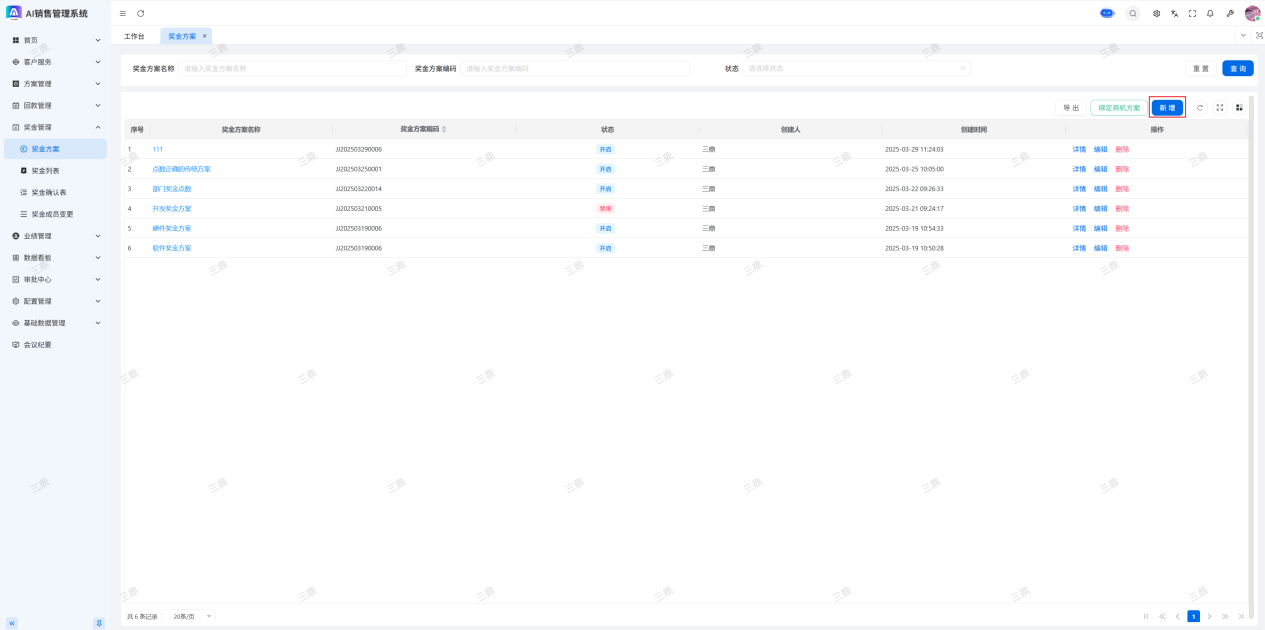Expand the 业绩管理 sidebar menu
This screenshot has width=1265, height=630.
(56, 236)
